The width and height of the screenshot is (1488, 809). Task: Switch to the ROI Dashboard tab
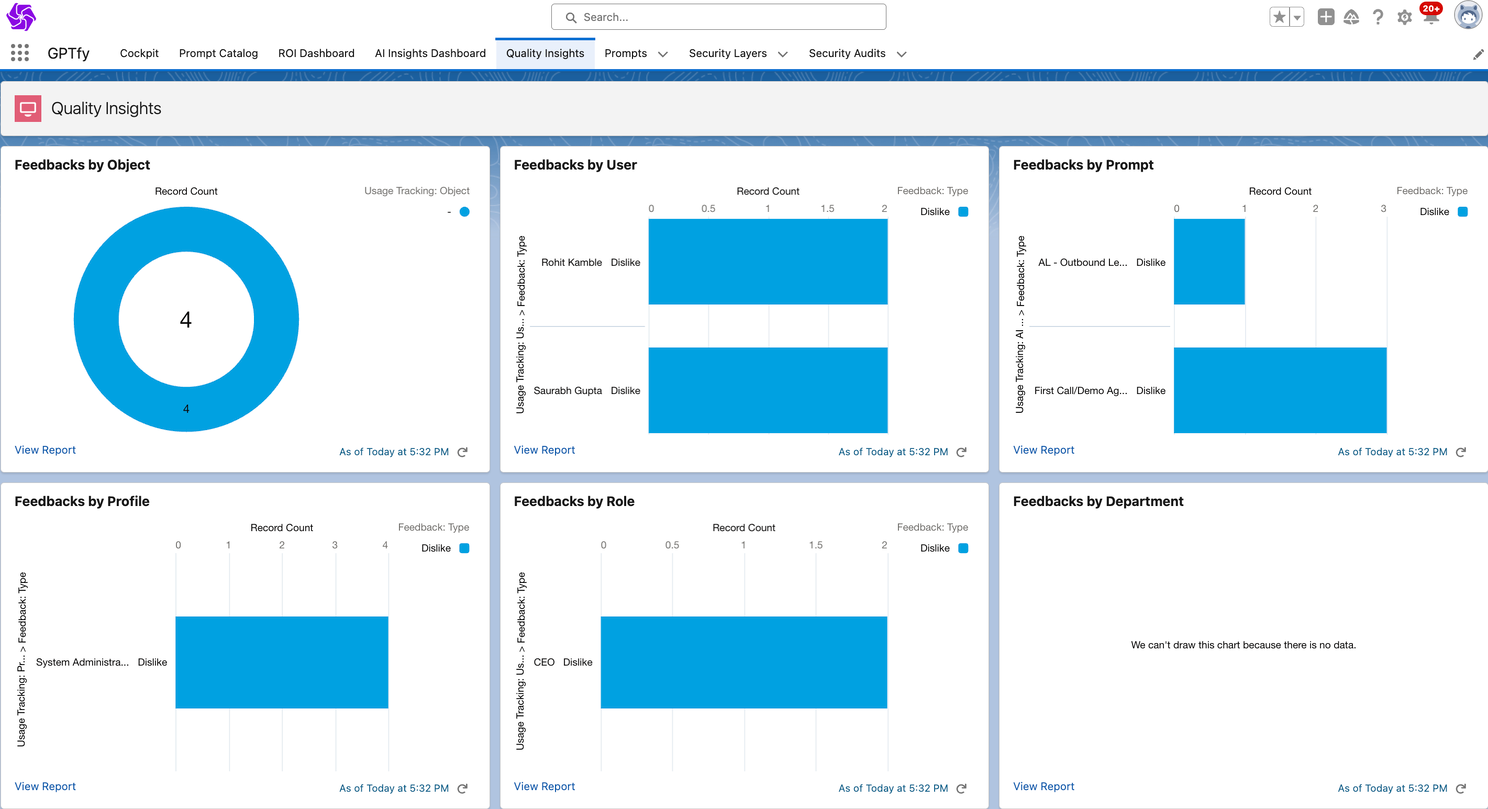[316, 53]
